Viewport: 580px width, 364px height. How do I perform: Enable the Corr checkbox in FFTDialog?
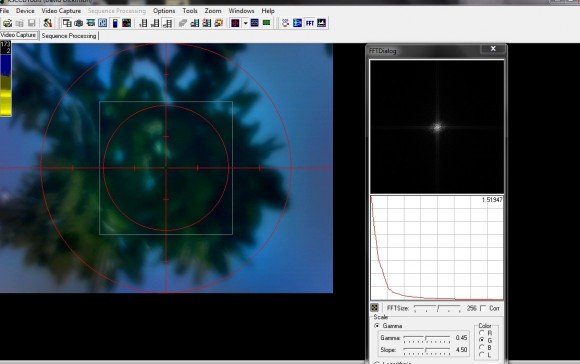tap(483, 308)
